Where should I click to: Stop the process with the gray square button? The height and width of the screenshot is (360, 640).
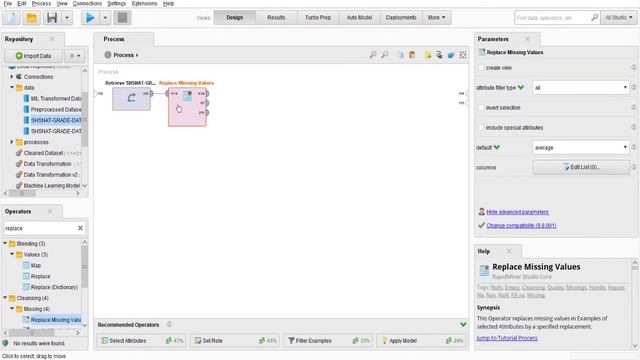point(122,18)
